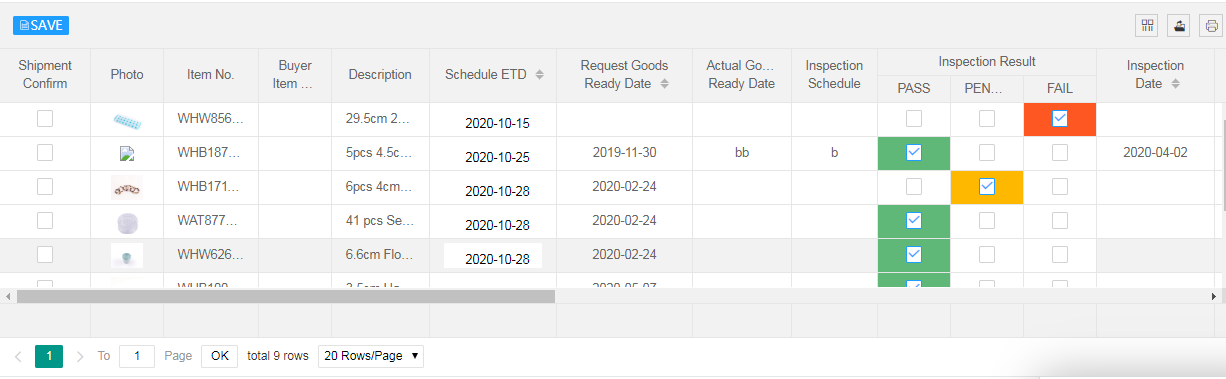Viewport: 1226px width, 379px height.
Task: Select page 1 in pagination
Action: point(49,356)
